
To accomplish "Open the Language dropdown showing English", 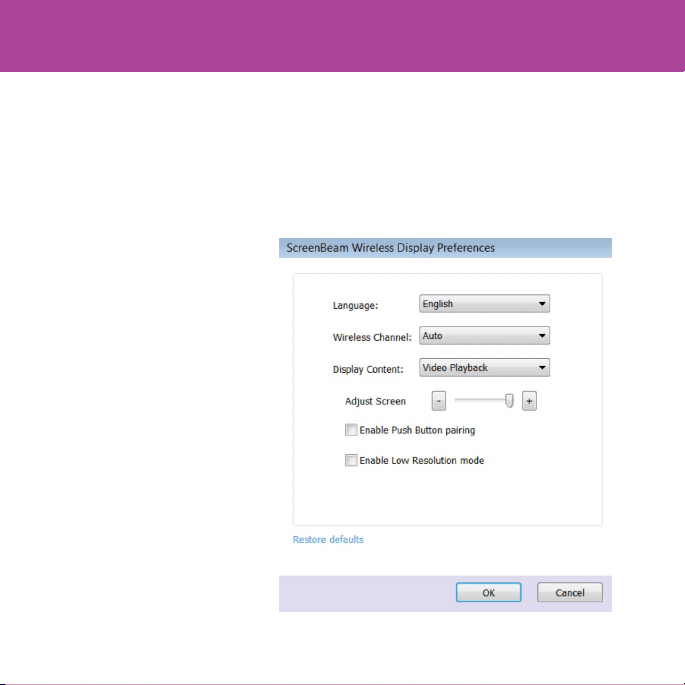I will click(x=484, y=304).
